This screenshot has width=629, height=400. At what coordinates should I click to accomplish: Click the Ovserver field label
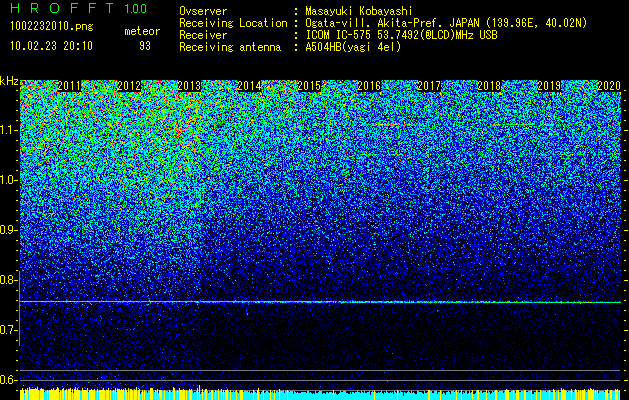[x=203, y=11]
